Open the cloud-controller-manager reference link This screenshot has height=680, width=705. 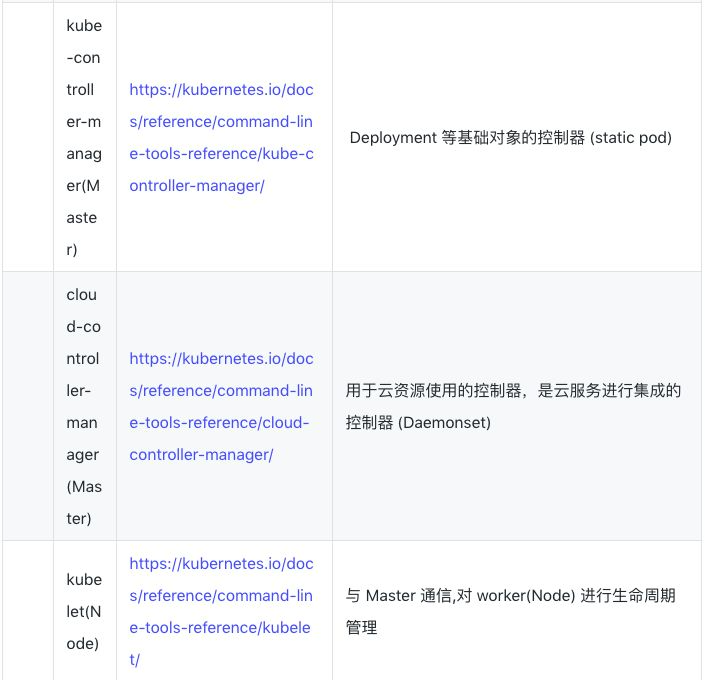tap(221, 407)
